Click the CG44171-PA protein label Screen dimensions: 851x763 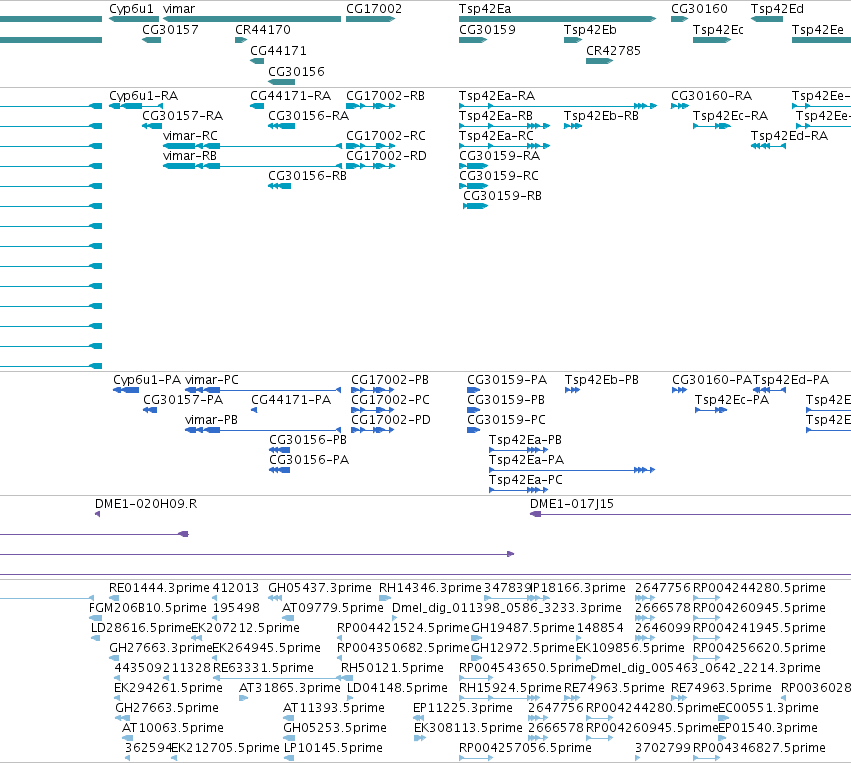(x=291, y=400)
